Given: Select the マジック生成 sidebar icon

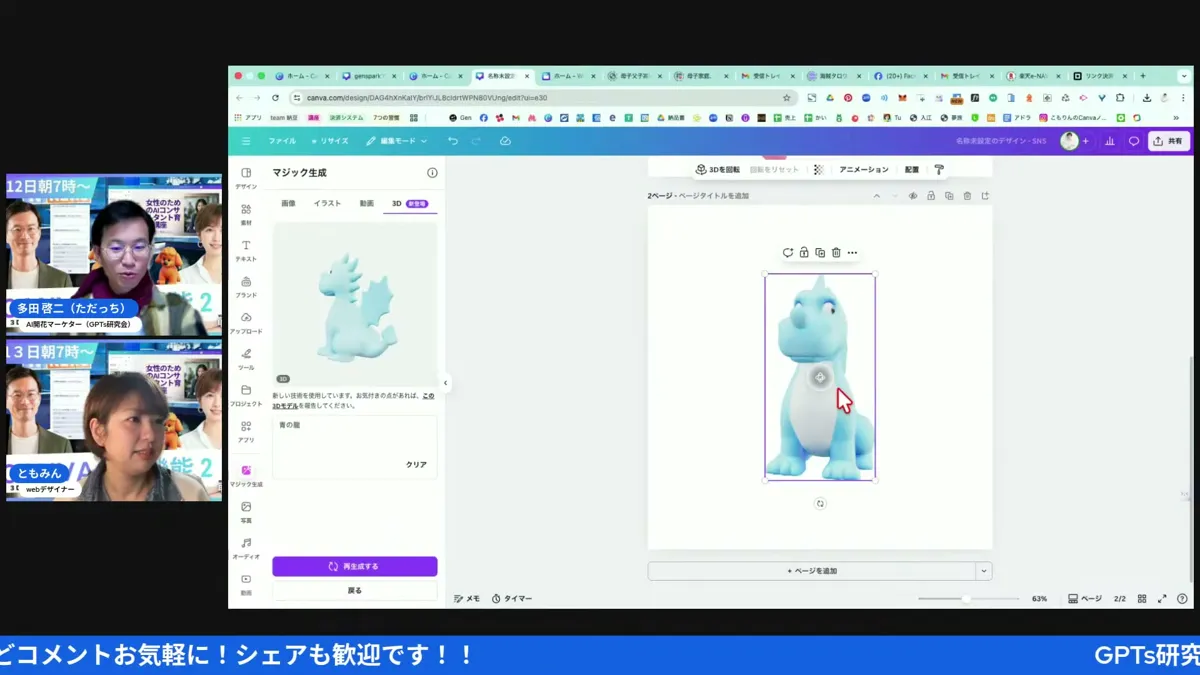Looking at the screenshot, I should point(246,475).
